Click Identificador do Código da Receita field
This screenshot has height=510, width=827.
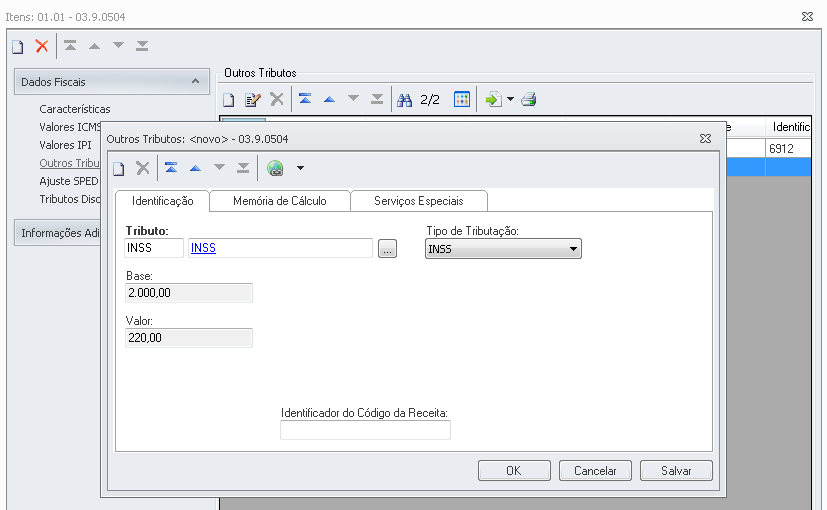pos(366,430)
